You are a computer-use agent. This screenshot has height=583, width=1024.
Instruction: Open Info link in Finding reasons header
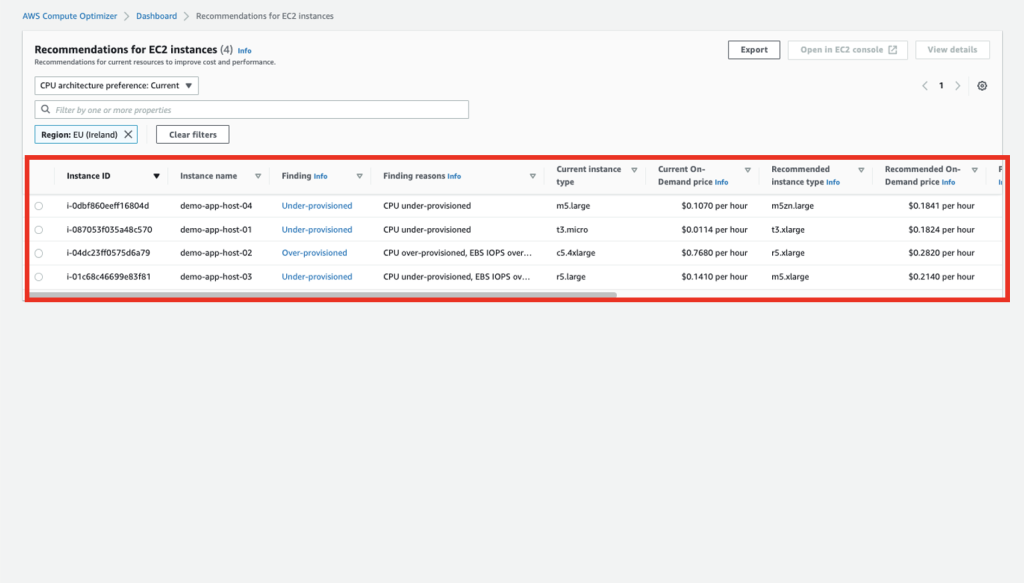pyautogui.click(x=454, y=176)
